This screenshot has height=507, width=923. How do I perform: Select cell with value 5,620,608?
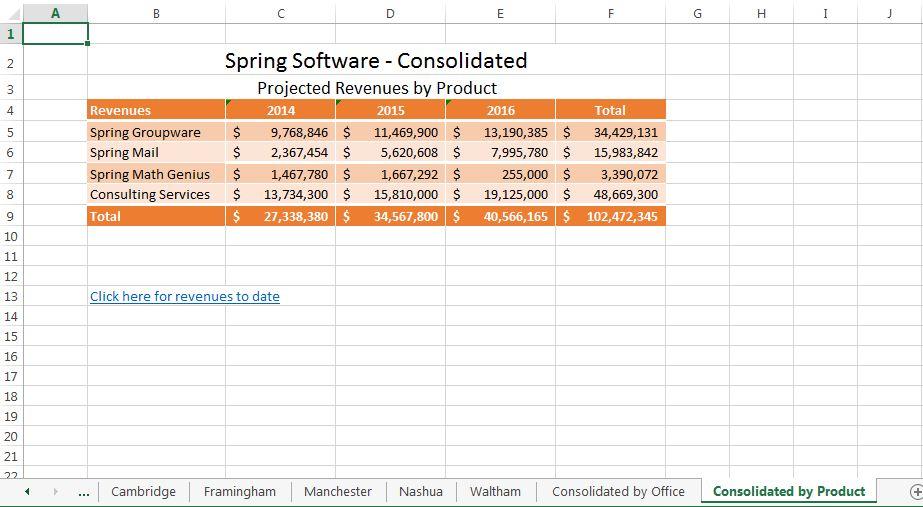(390, 153)
